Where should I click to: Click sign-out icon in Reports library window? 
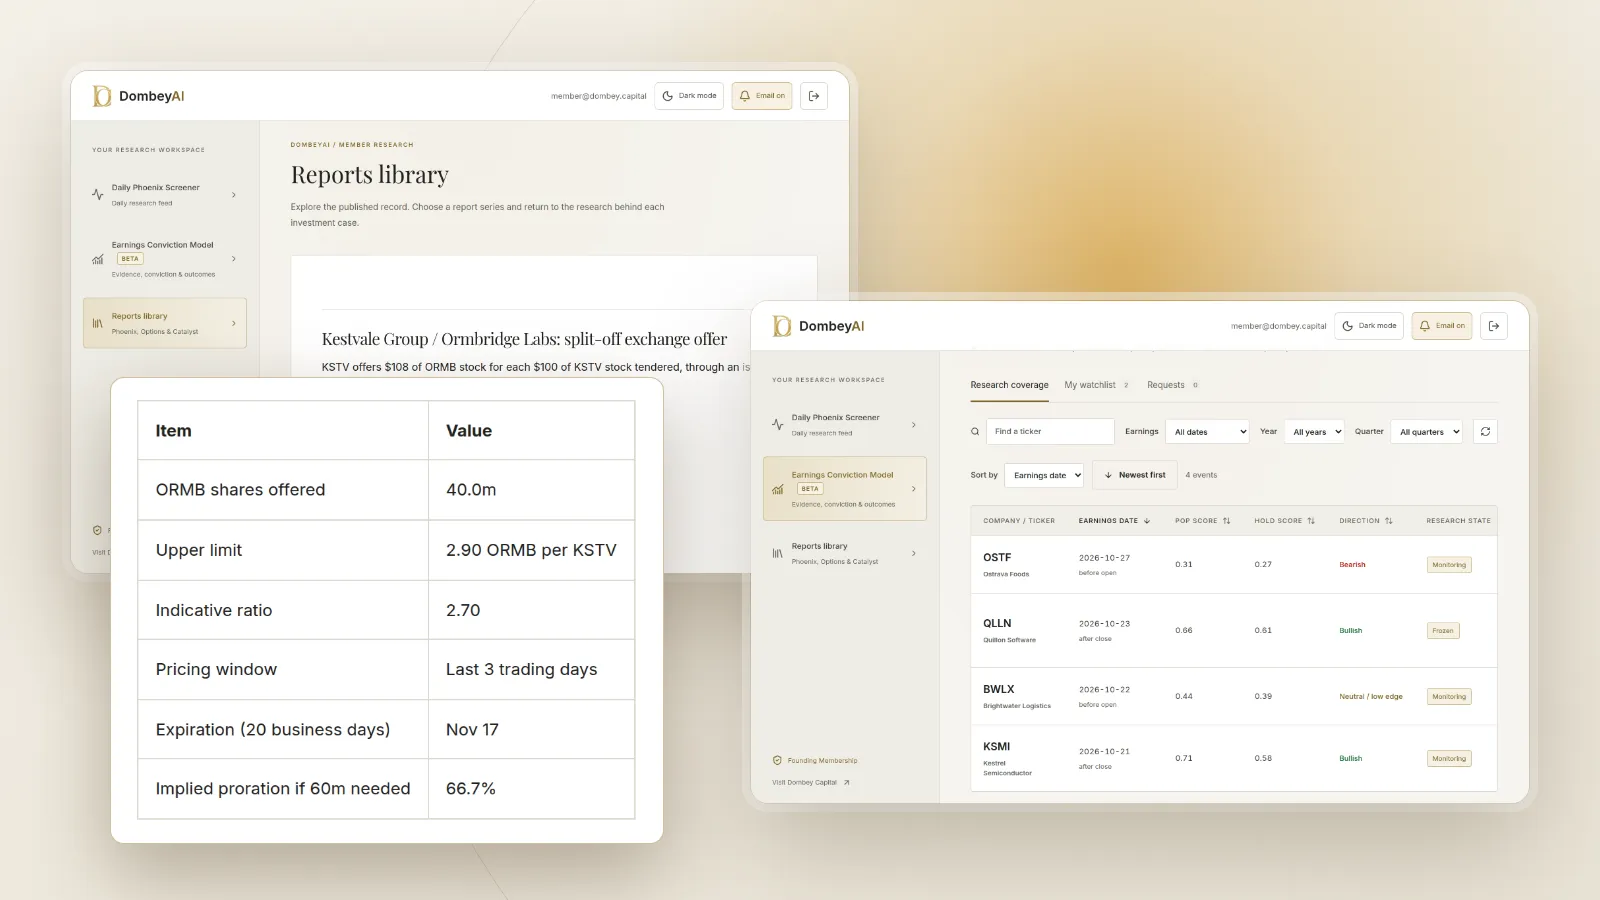[x=814, y=96]
